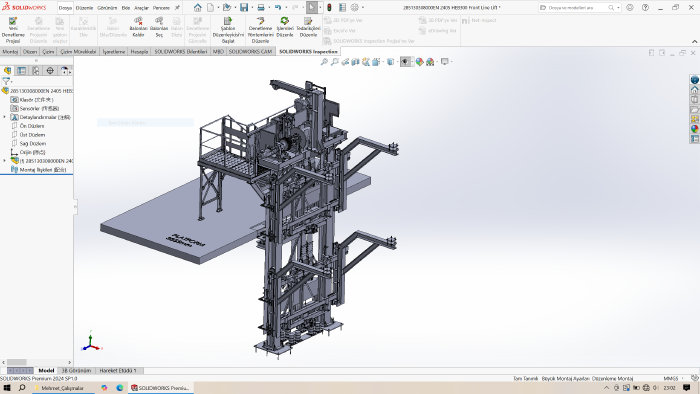Switch to SOLIDWORKS CAM tab
The image size is (700, 394).
250,52
